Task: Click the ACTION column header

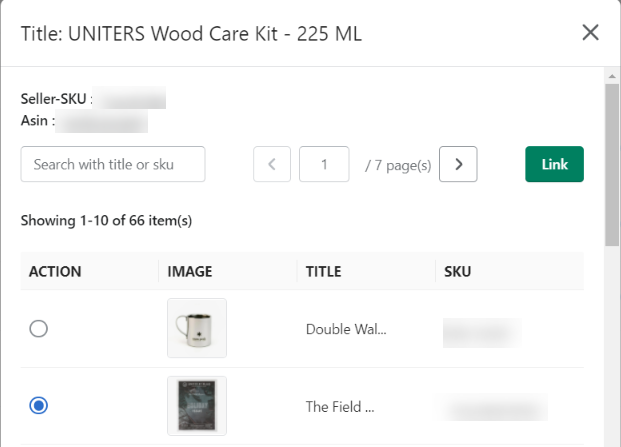Action: tap(55, 272)
